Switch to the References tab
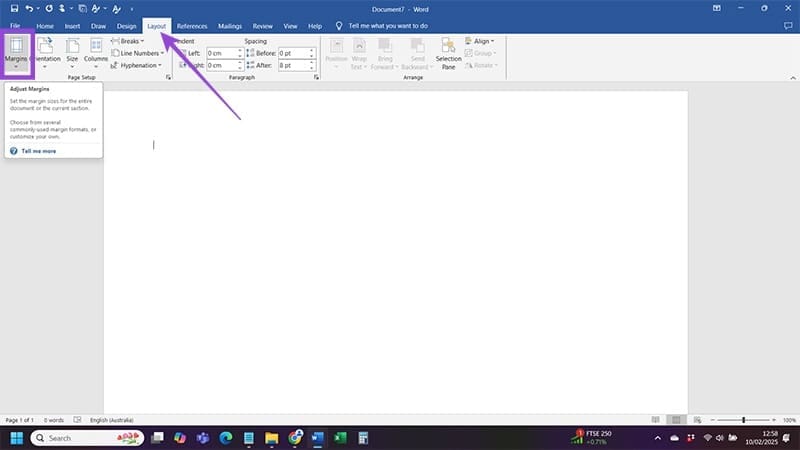This screenshot has width=800, height=450. 192,25
